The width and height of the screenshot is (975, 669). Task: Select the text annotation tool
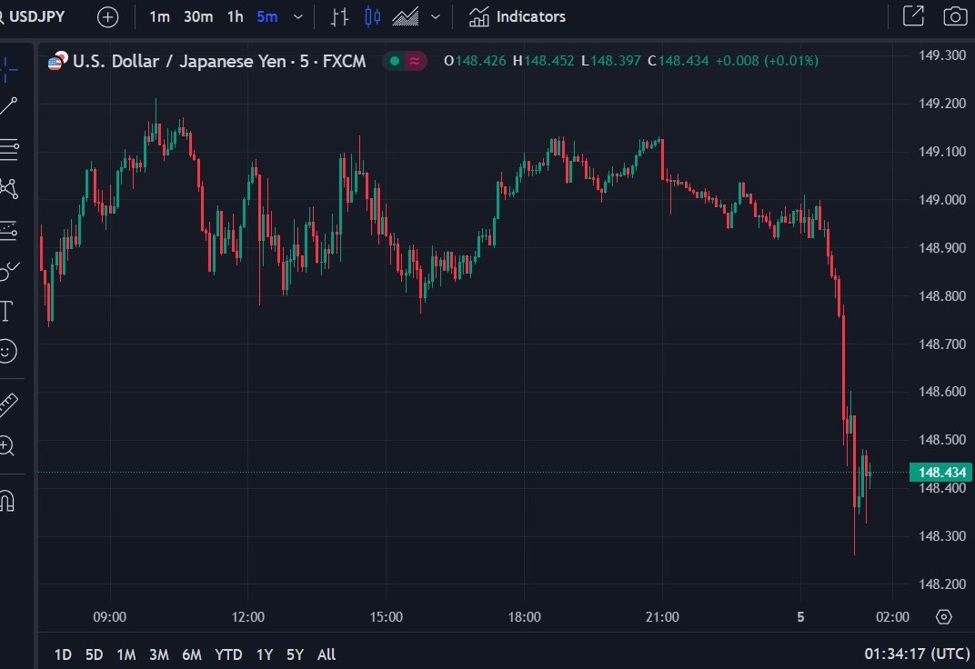[6, 311]
